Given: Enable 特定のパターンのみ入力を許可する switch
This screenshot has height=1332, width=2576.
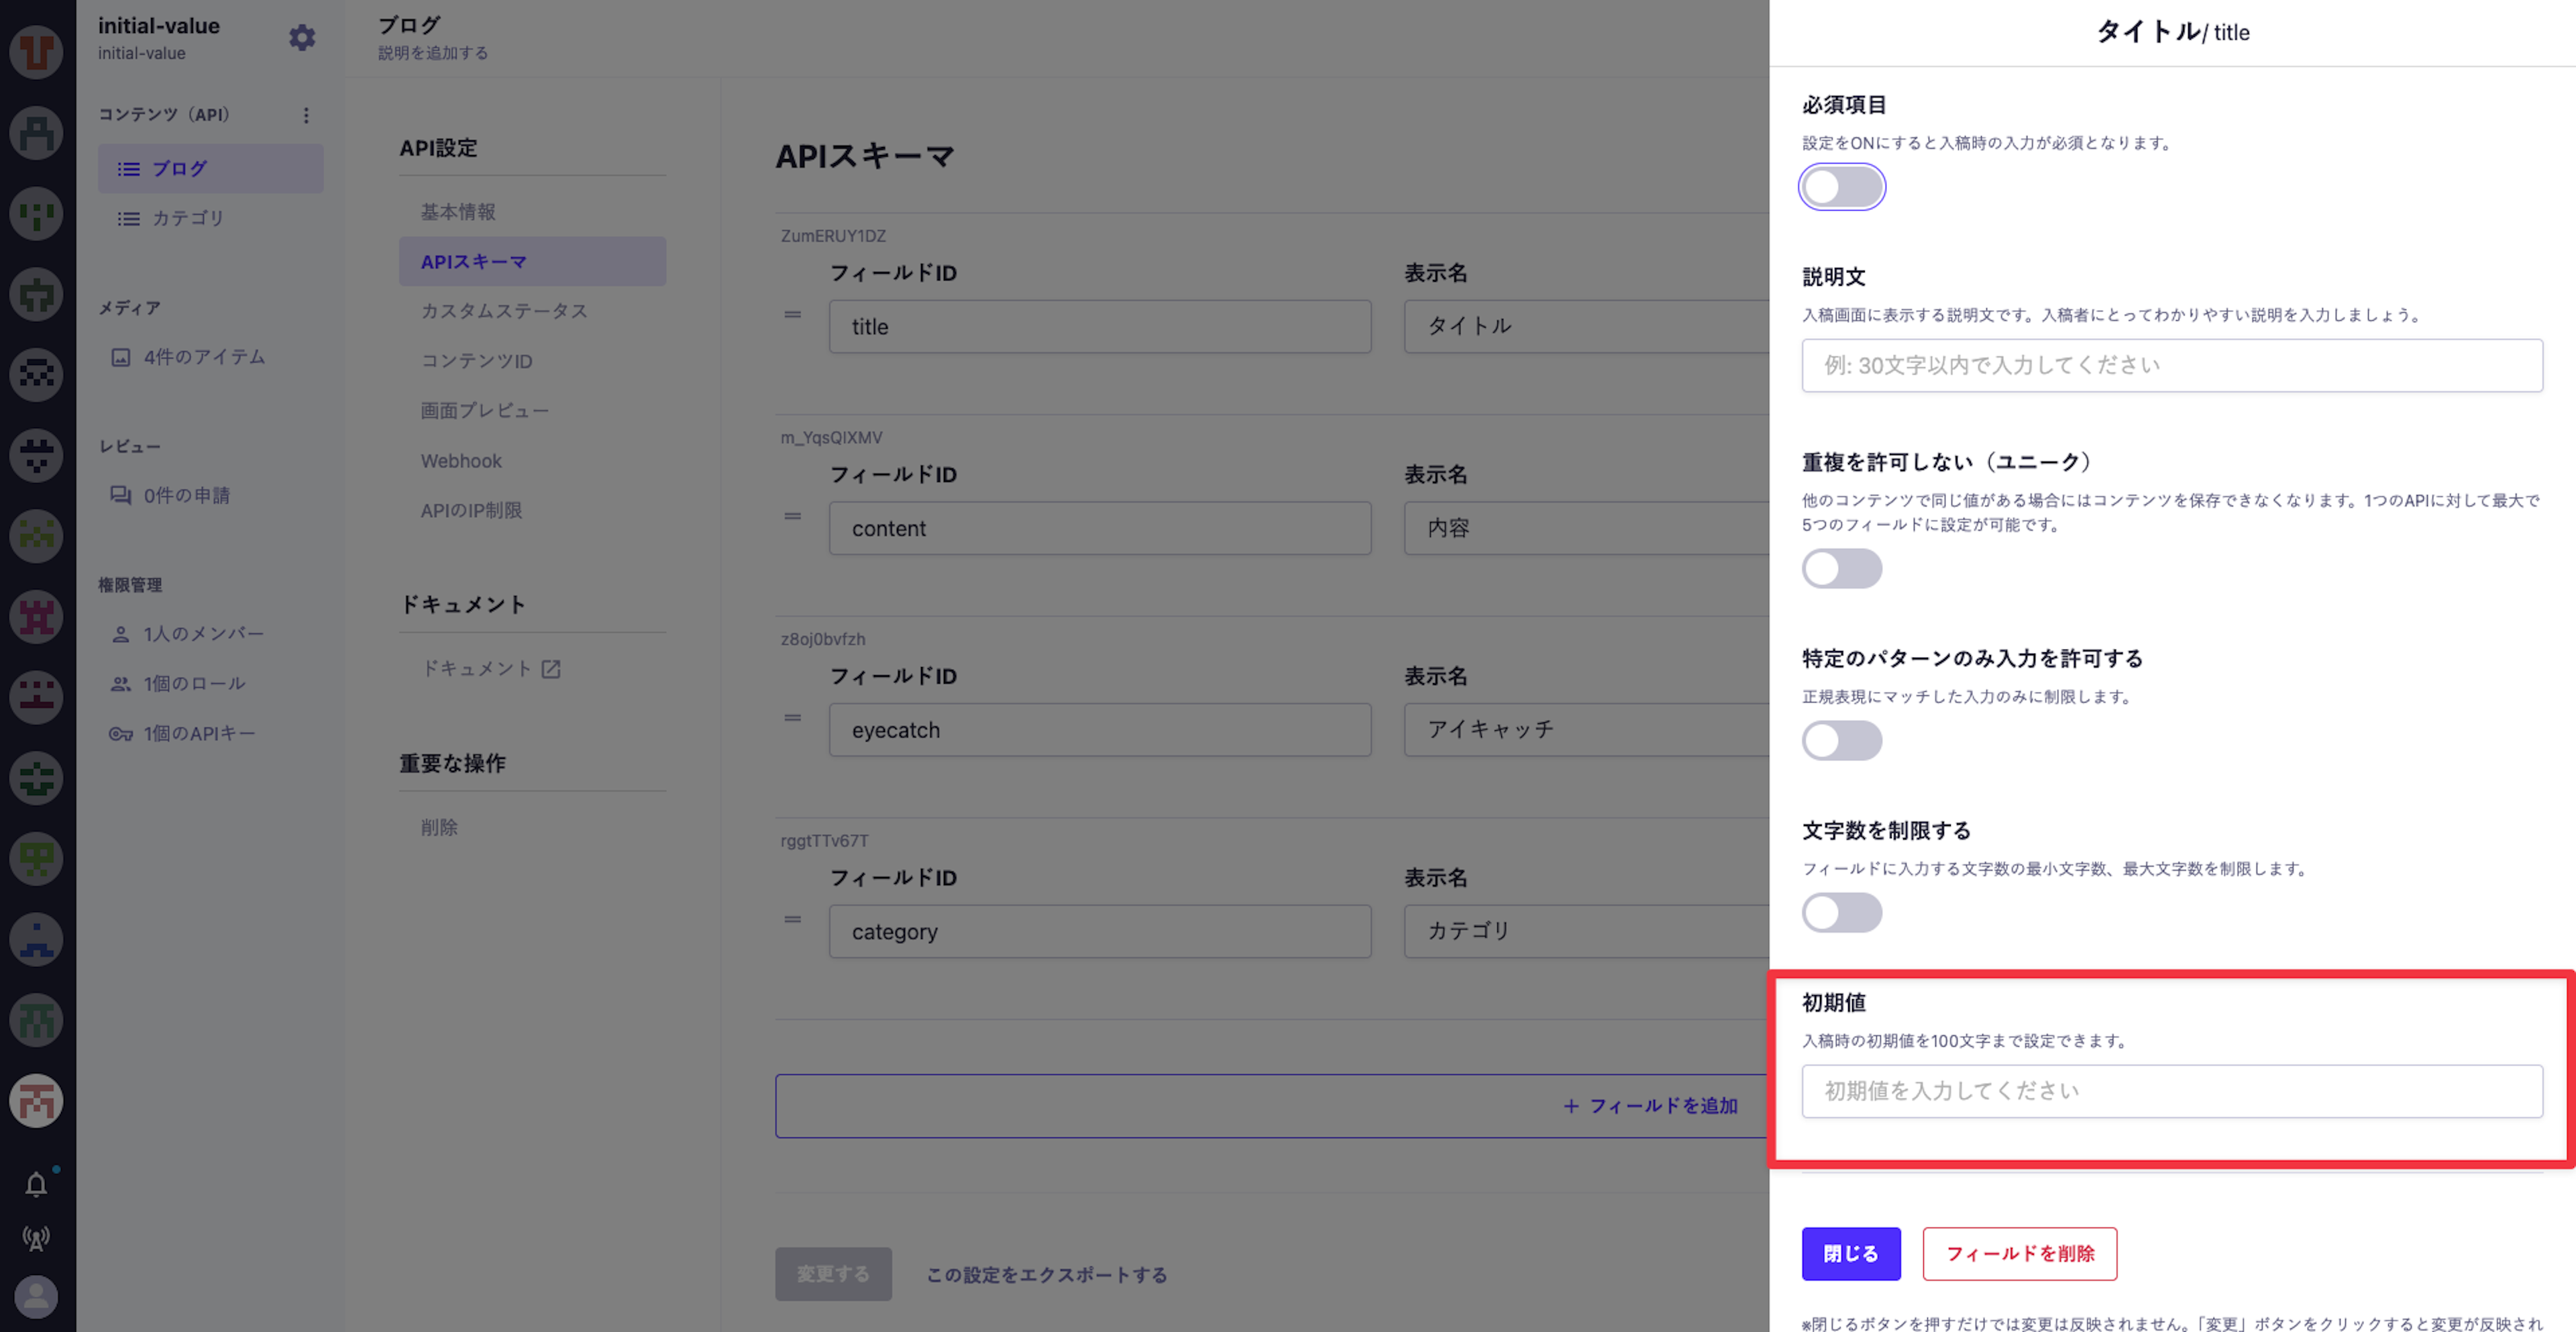Looking at the screenshot, I should (x=1842, y=741).
